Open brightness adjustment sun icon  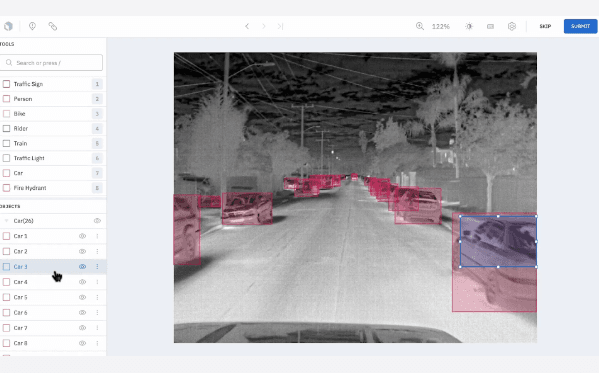469,26
